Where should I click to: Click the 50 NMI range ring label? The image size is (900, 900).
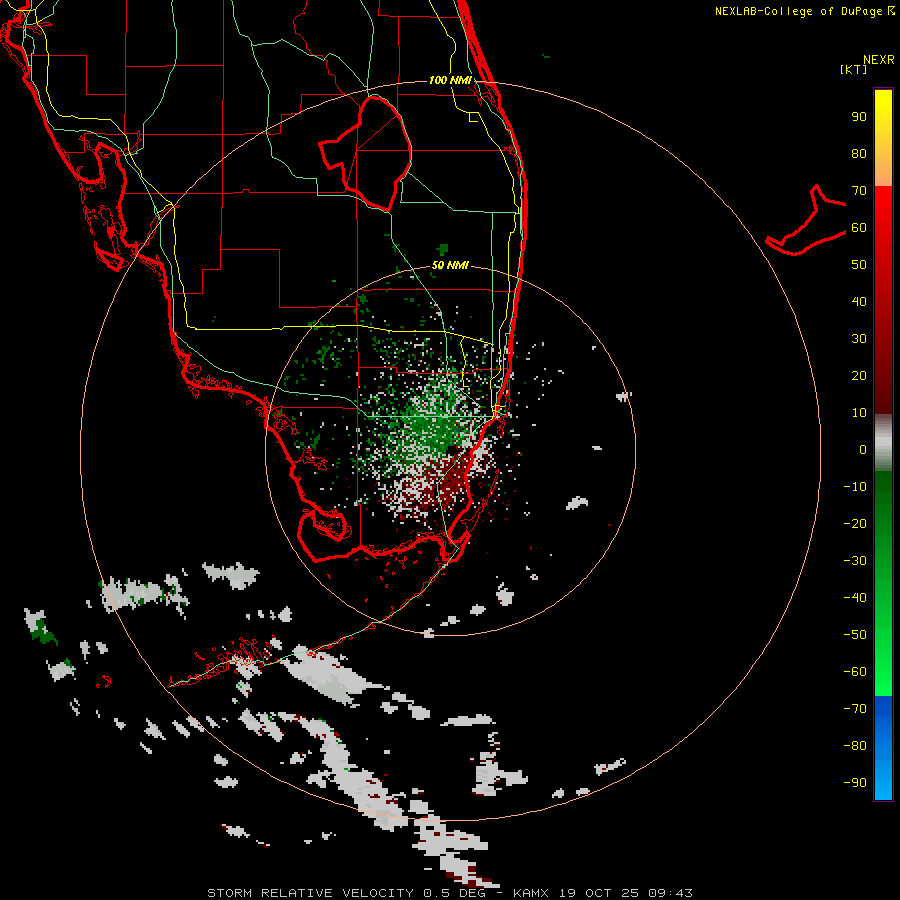click(450, 265)
